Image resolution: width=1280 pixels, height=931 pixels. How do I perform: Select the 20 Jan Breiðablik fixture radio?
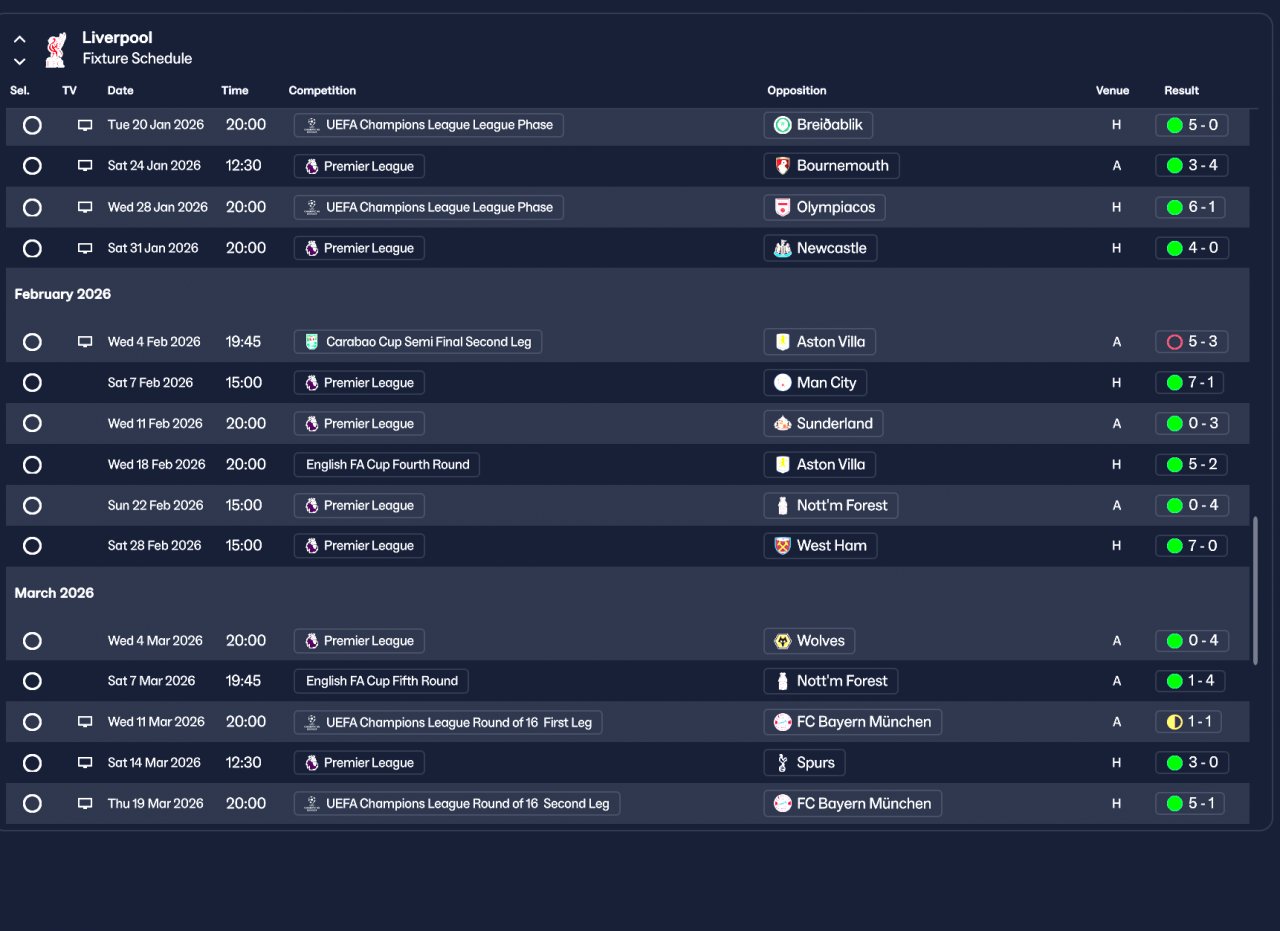pyautogui.click(x=32, y=125)
